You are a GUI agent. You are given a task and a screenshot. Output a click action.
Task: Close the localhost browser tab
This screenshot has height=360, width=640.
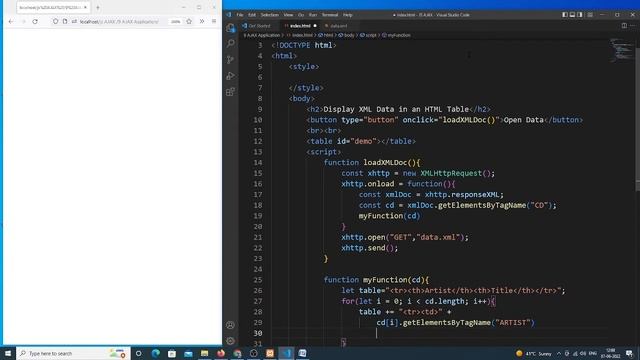(85, 7)
